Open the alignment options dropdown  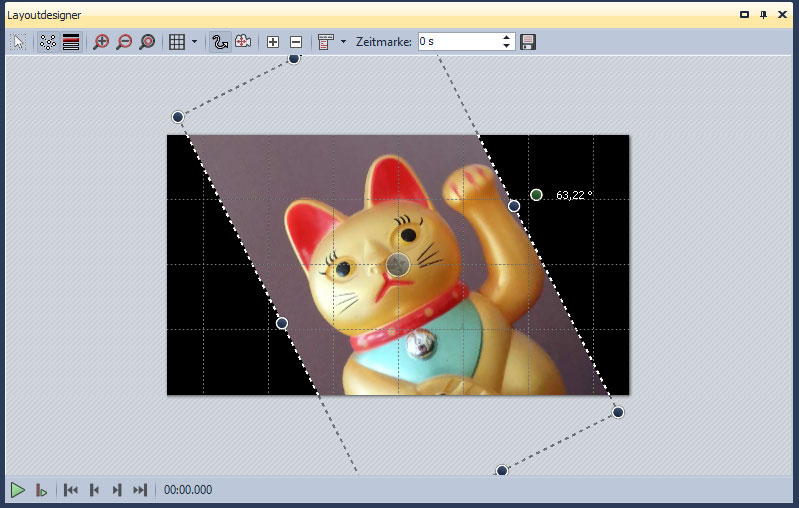pyautogui.click(x=343, y=42)
